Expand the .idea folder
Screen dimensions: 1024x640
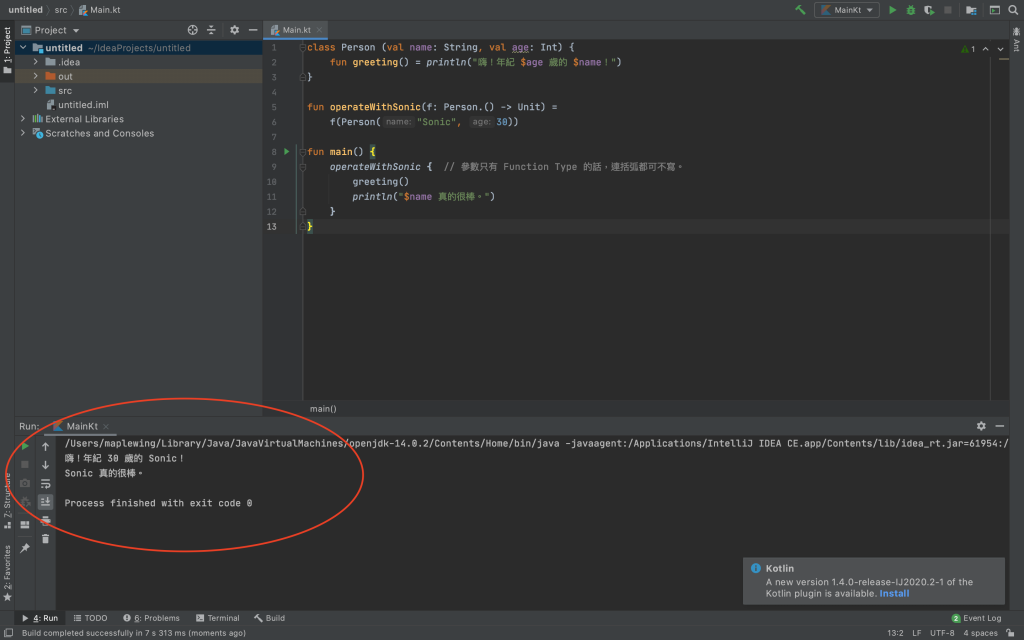pos(36,62)
